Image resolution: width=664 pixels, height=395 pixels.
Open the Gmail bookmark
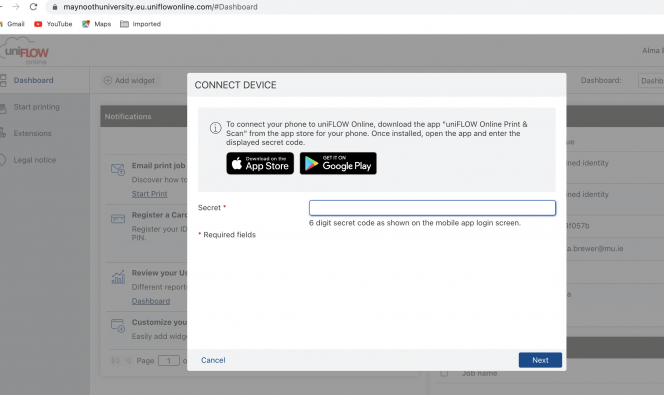pos(13,24)
